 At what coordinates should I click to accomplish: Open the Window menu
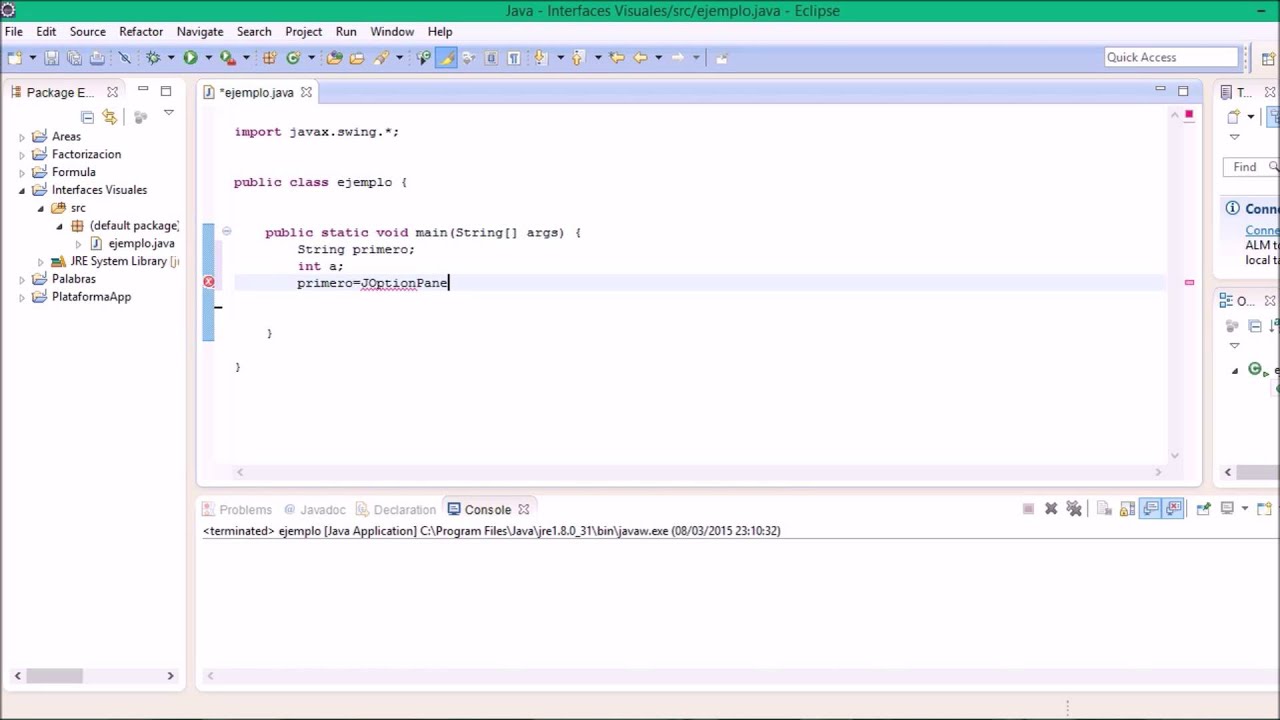coord(392,32)
